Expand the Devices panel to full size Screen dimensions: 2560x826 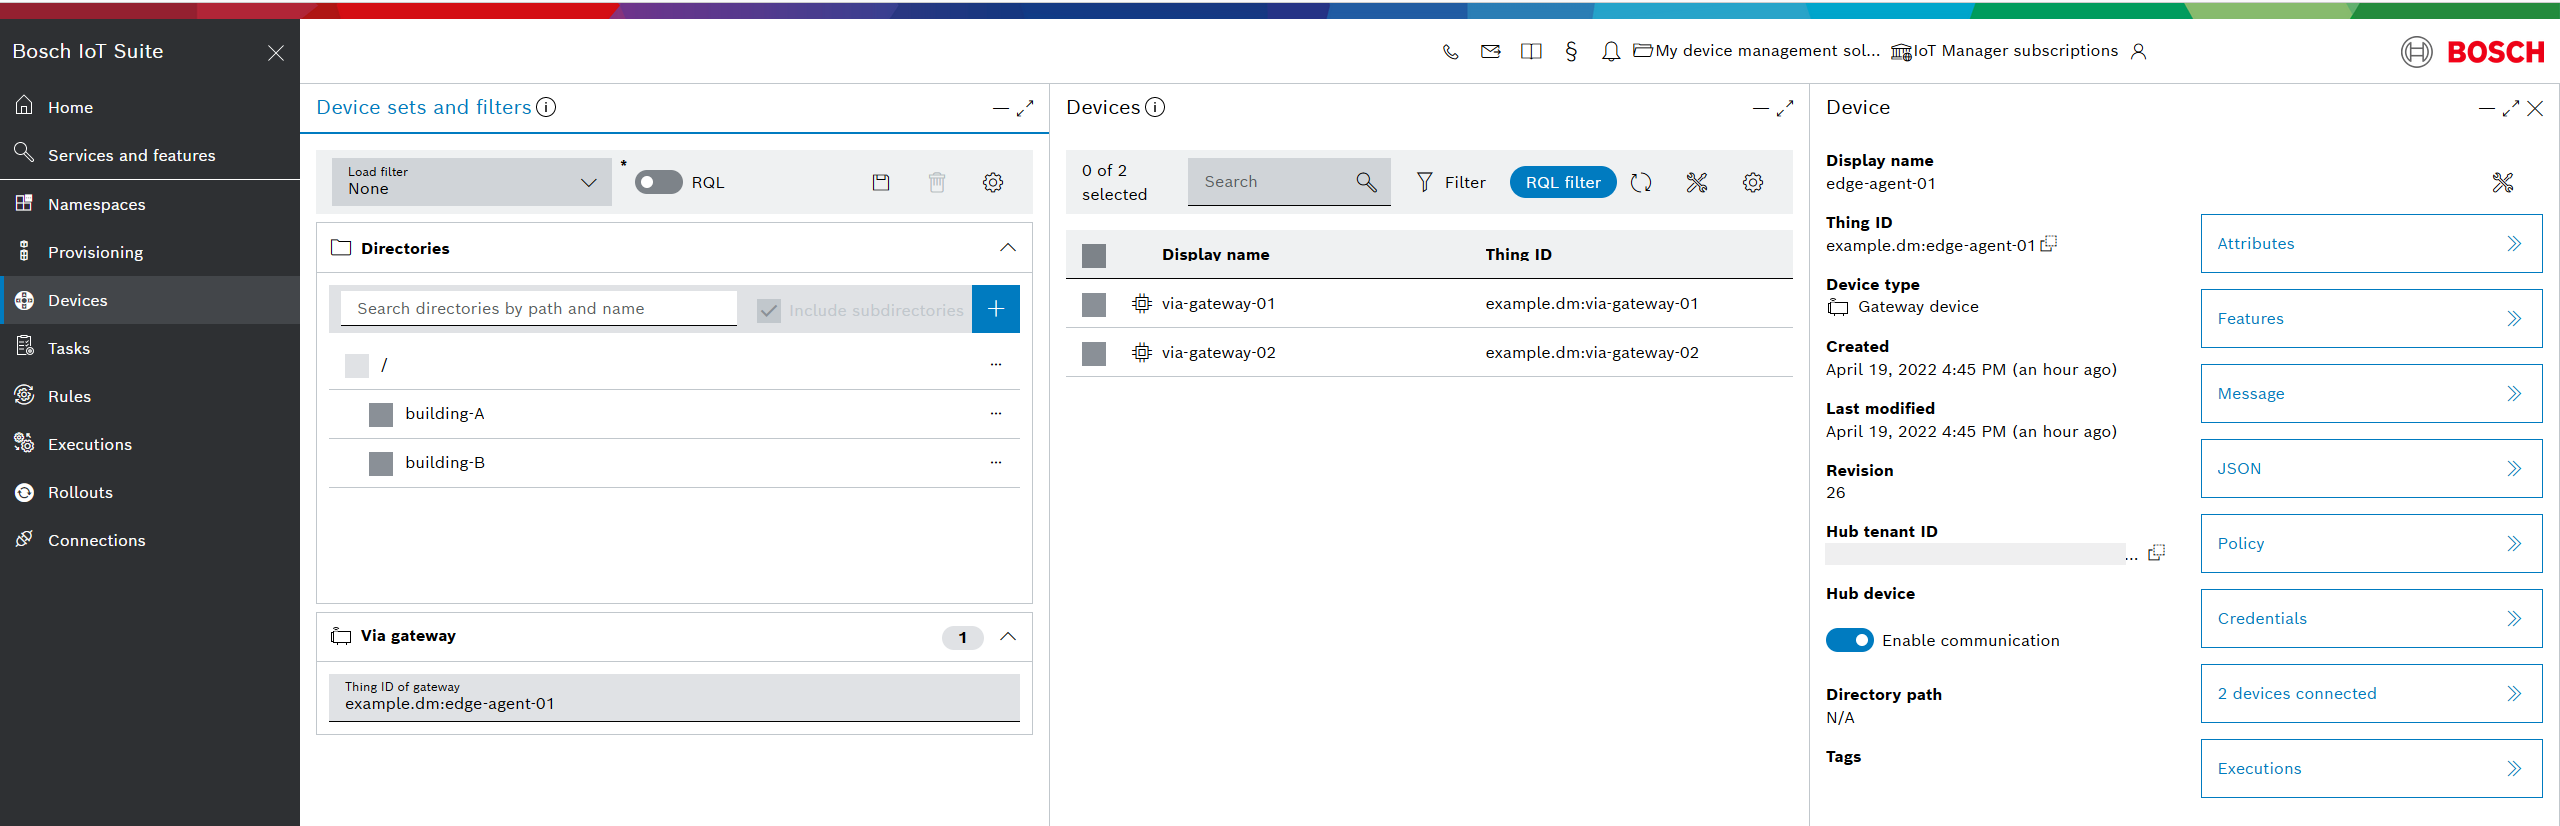[1785, 108]
